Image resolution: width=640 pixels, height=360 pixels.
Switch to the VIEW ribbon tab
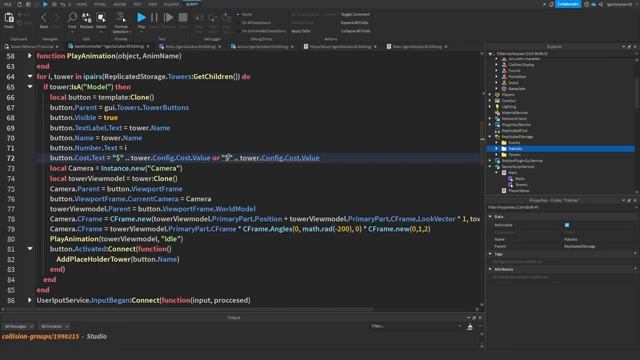click(152, 4)
